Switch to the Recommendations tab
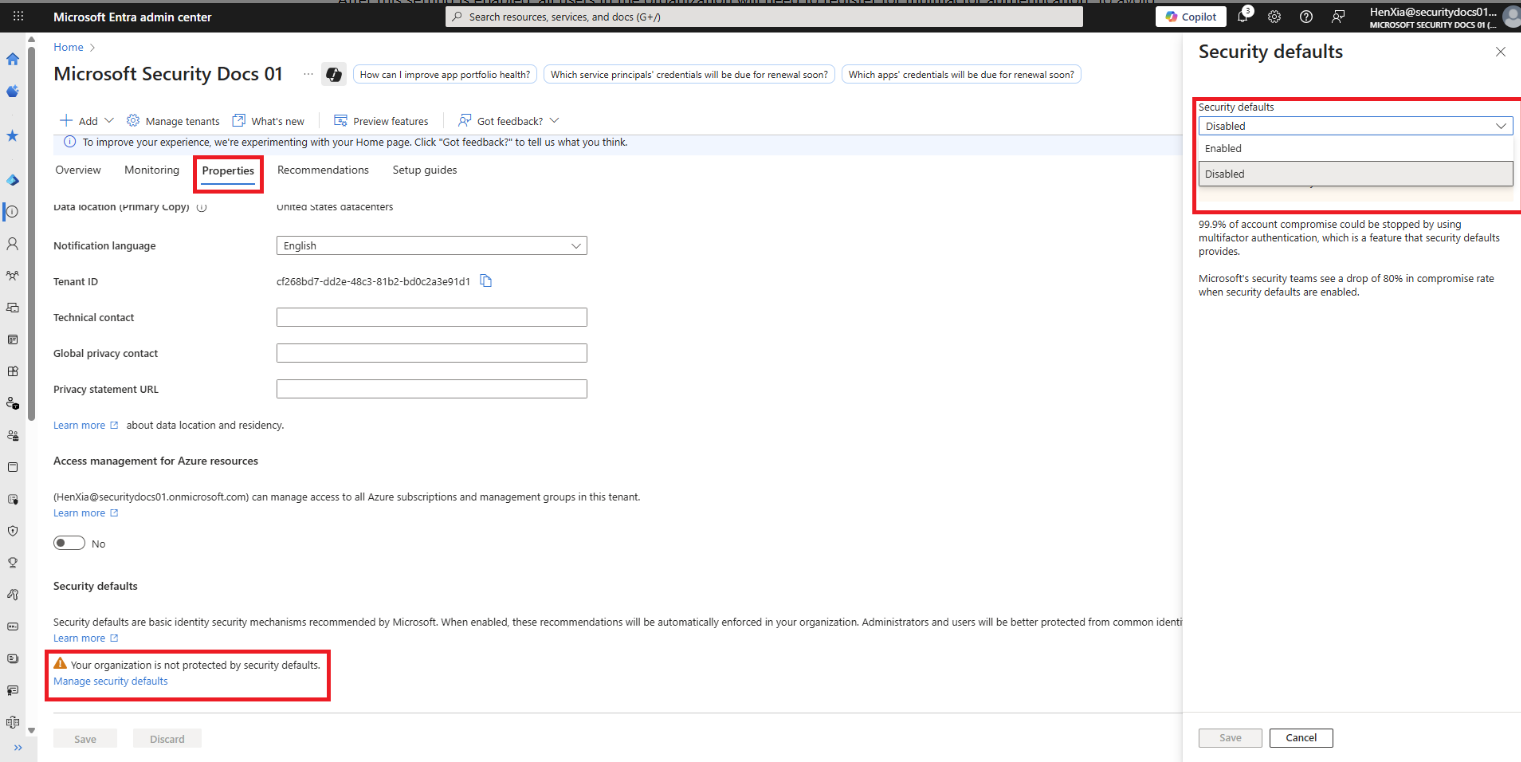The image size is (1521, 762). click(323, 170)
